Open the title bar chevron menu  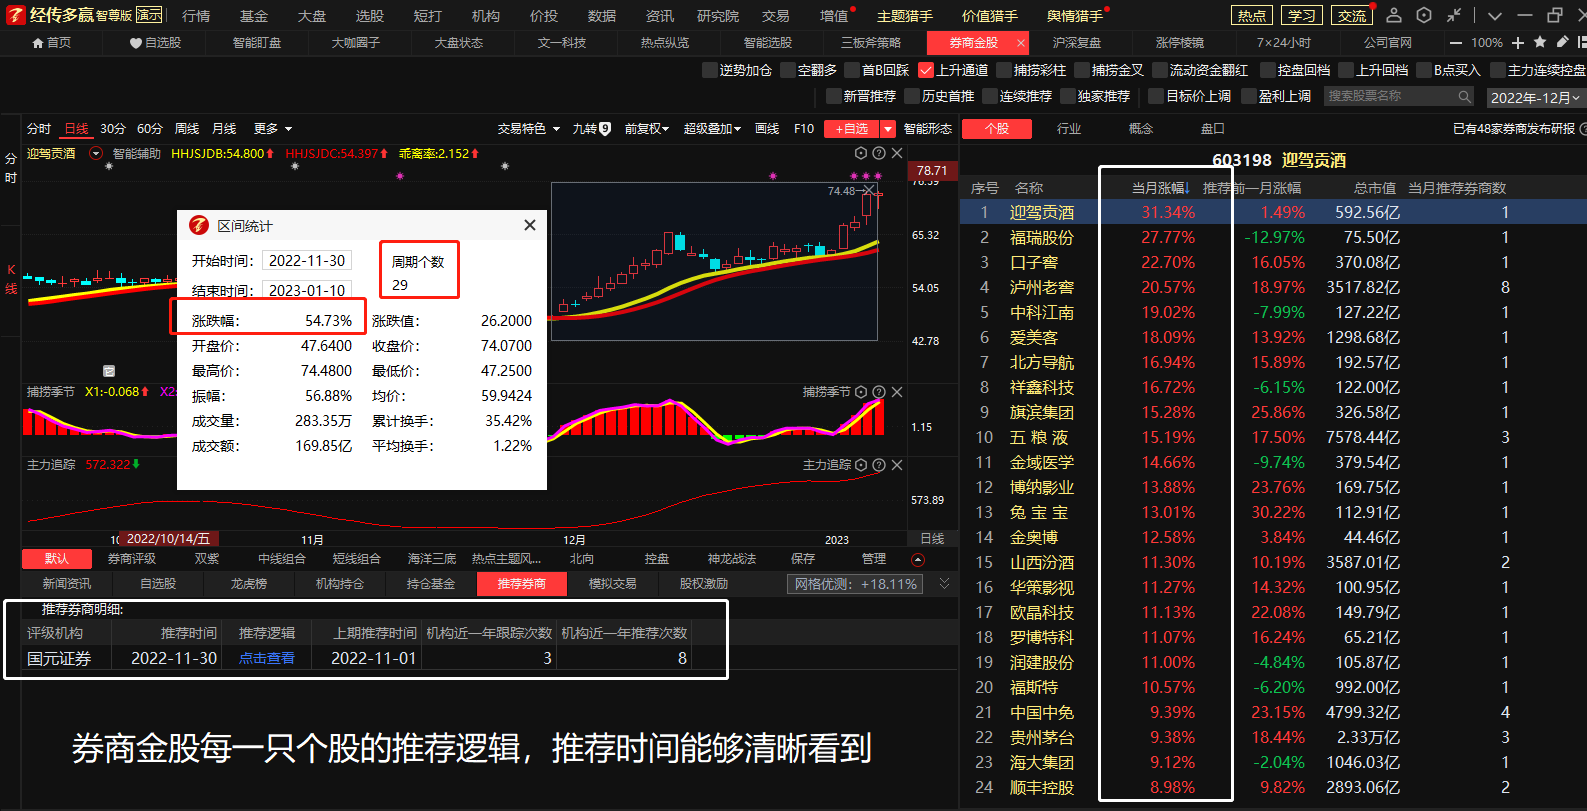point(1494,16)
